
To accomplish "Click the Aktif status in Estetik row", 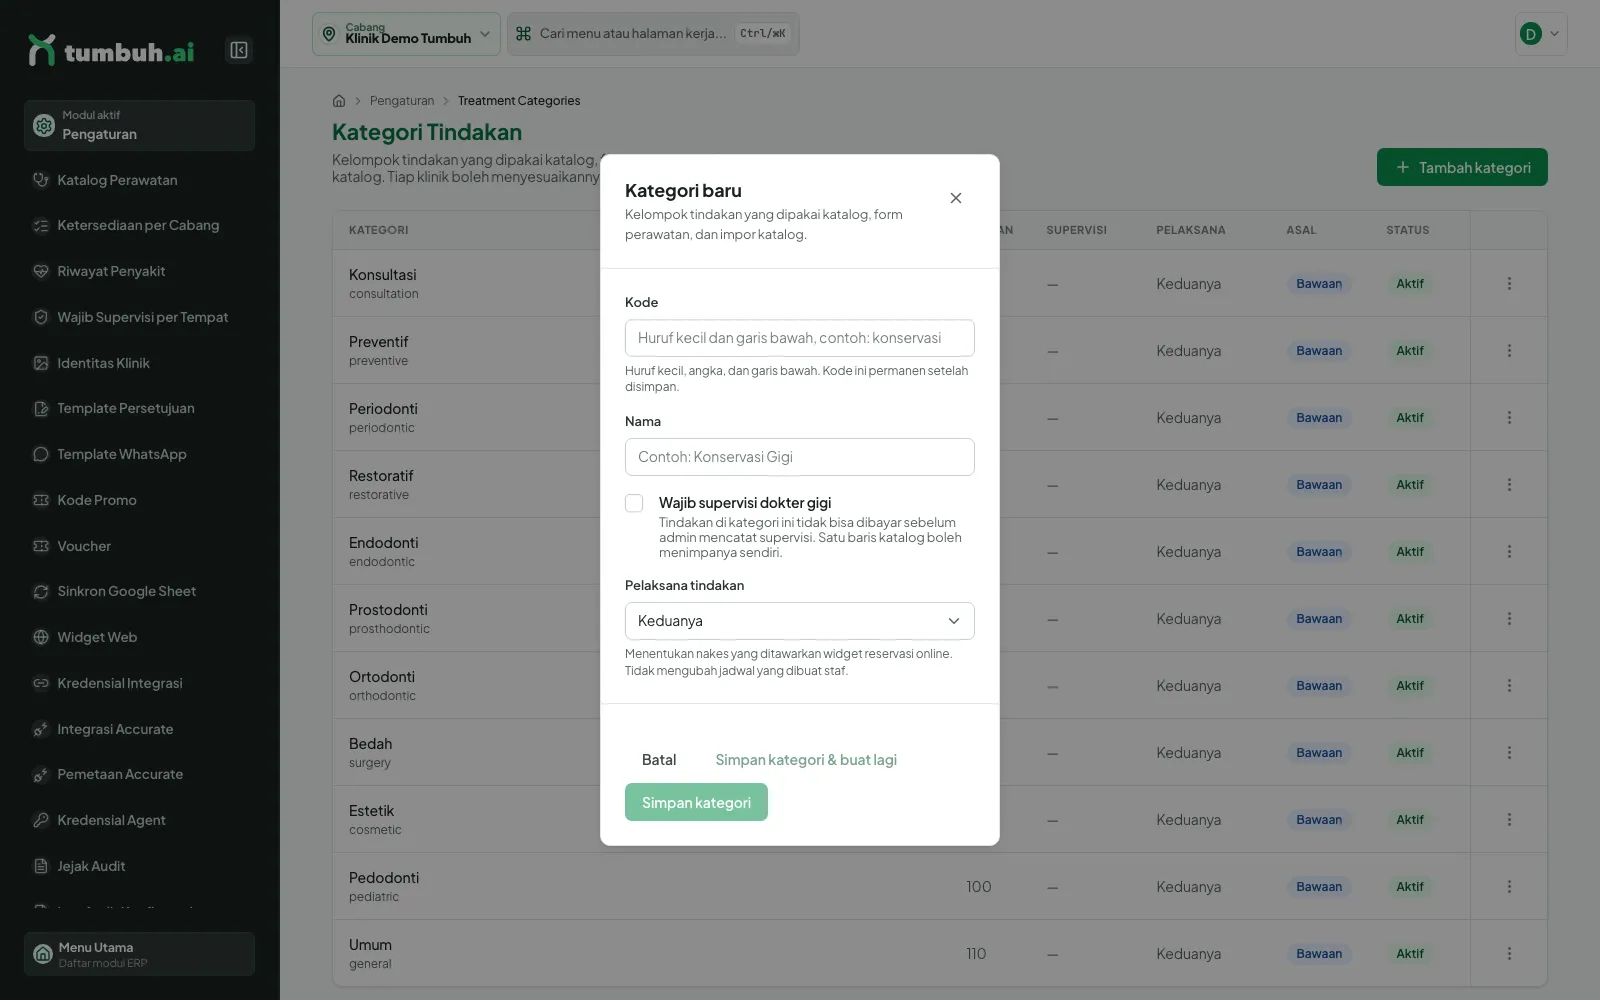I will pos(1410,820).
